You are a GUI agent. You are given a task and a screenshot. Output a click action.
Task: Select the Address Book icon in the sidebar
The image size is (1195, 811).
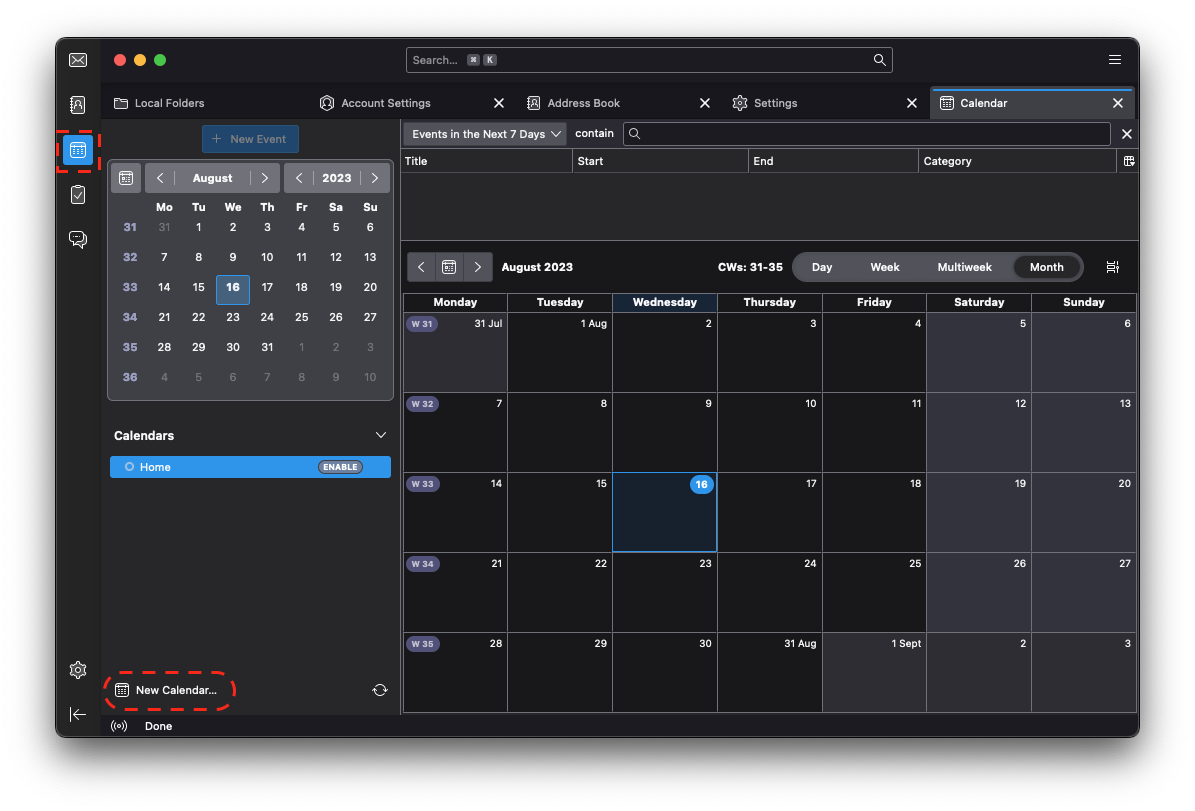click(x=78, y=104)
